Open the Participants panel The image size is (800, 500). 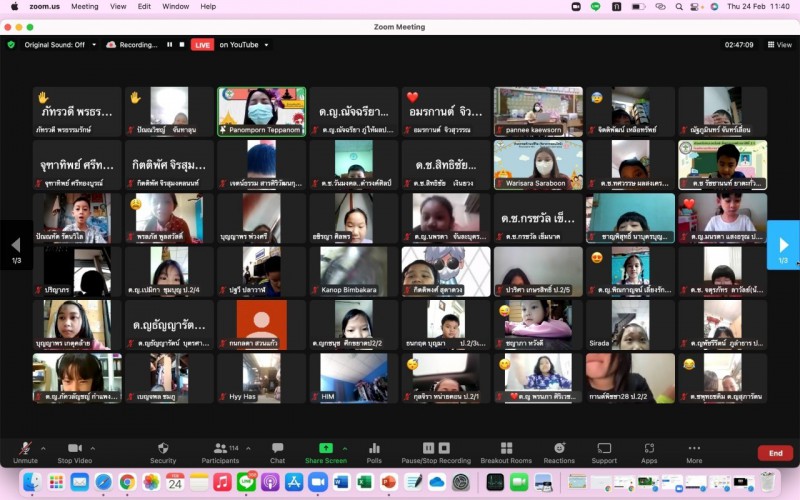[x=220, y=452]
